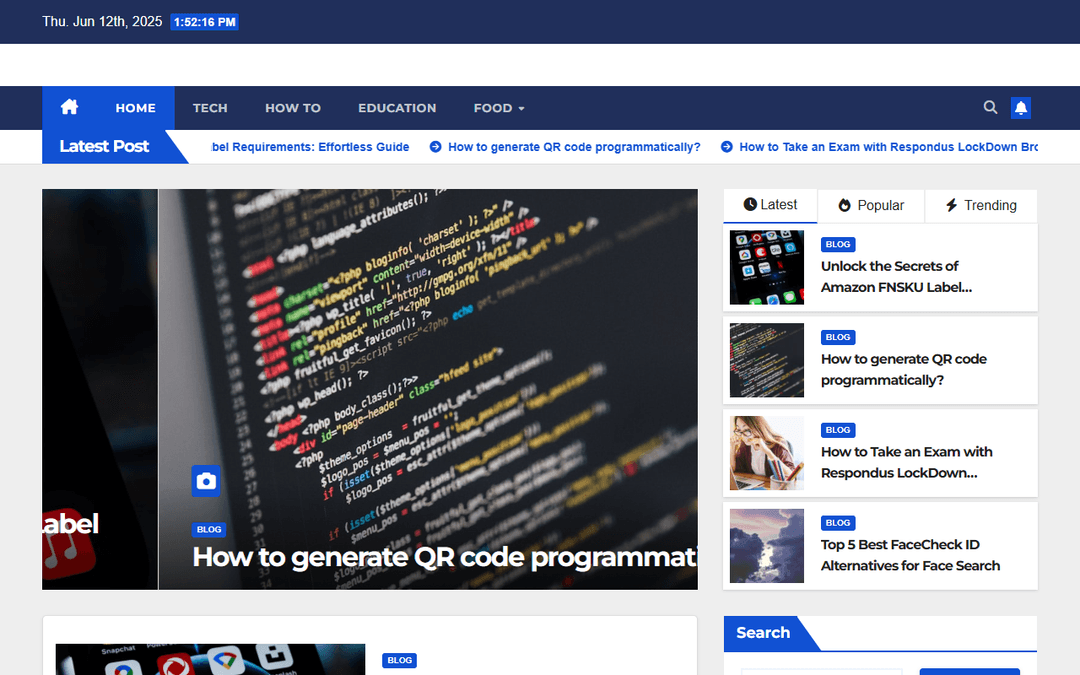Click BLOG tag on the main slider
1080x675 pixels.
pos(209,530)
